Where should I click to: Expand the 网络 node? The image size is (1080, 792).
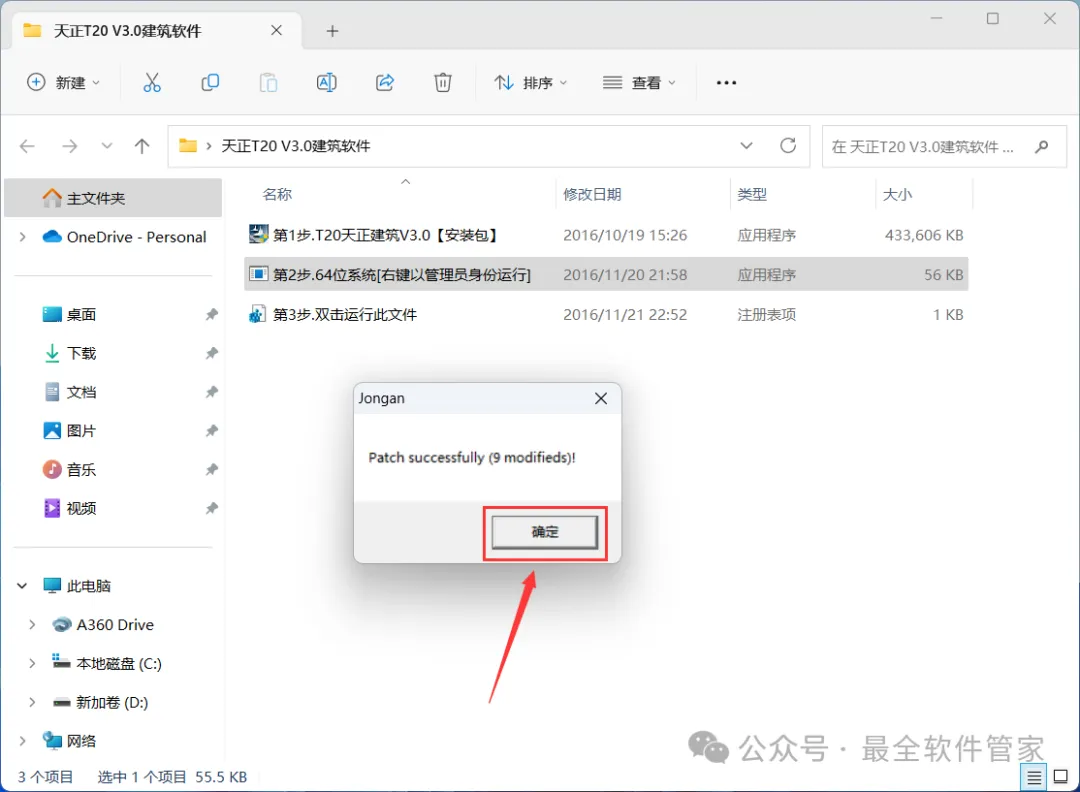[x=23, y=741]
